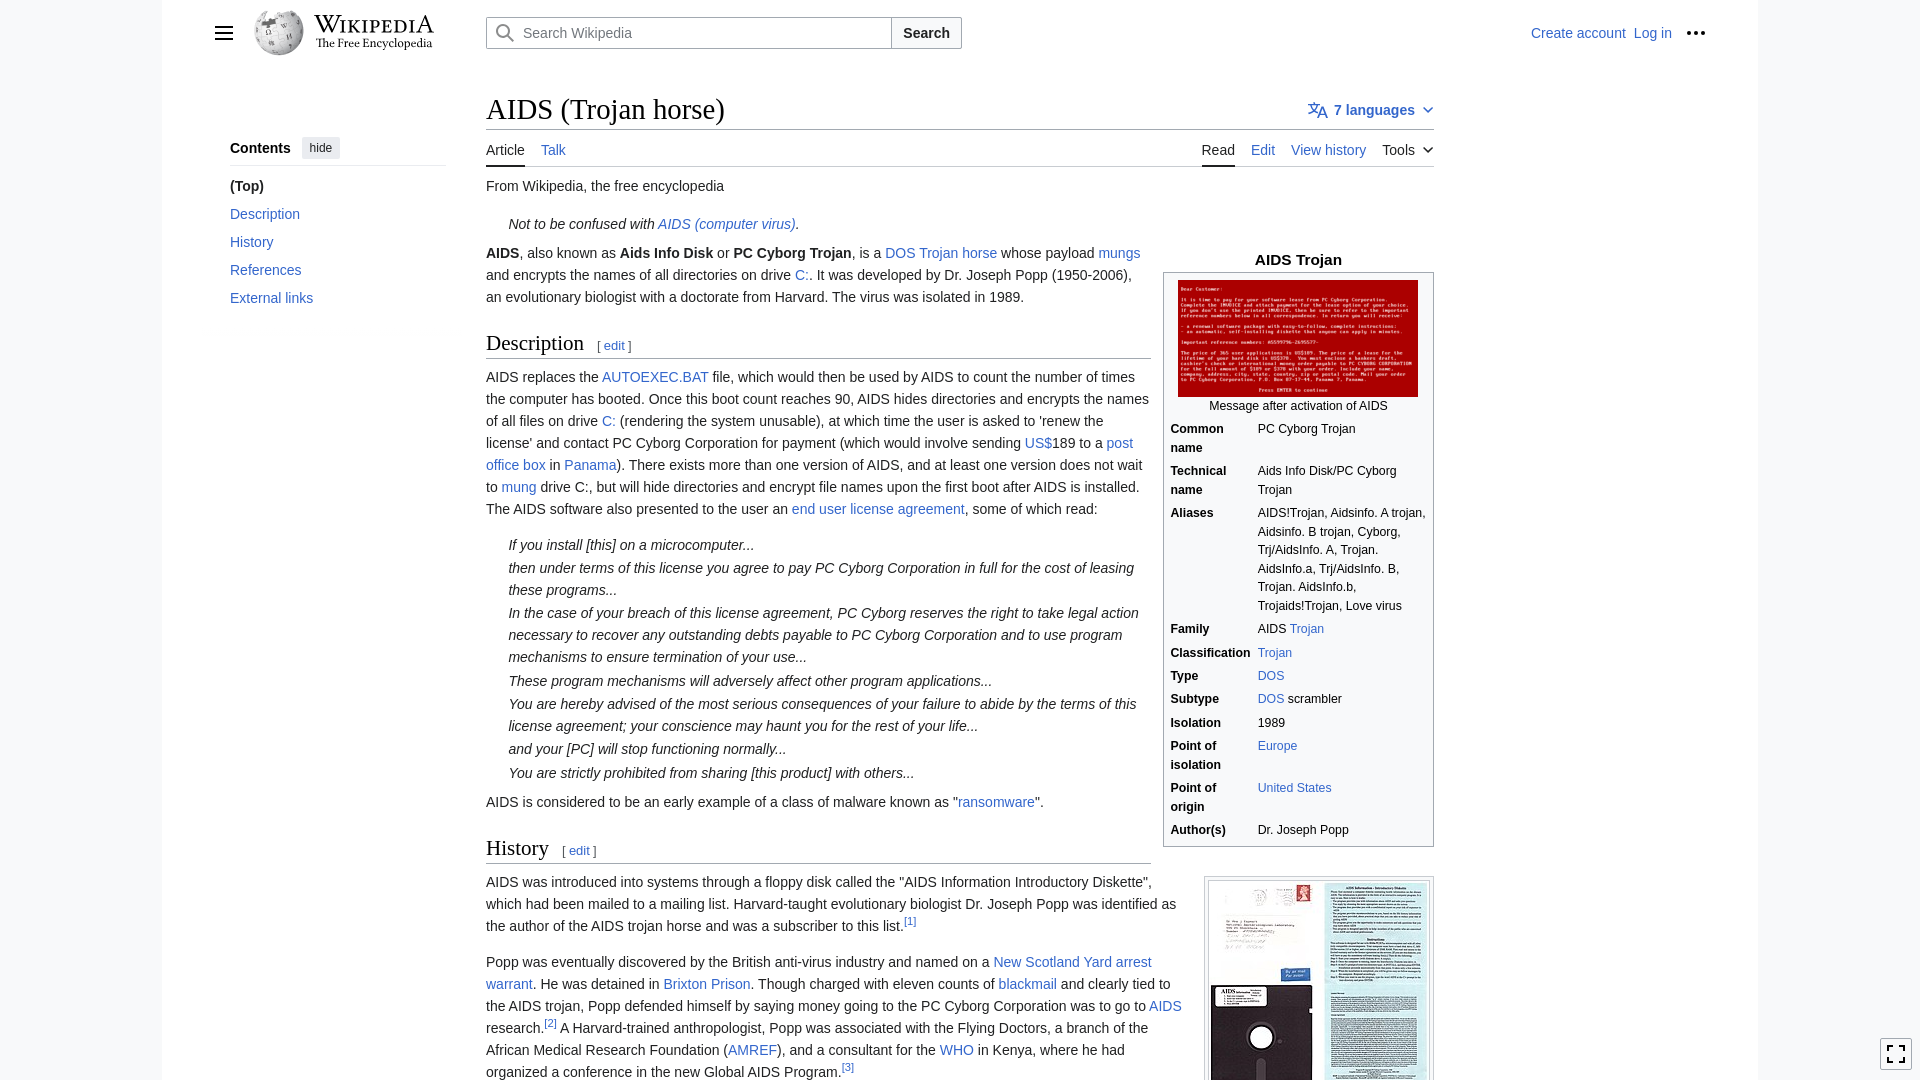Screen dimensions: 1920x1080
Task: Open the AUTOEXEC.BAT link
Action: (x=655, y=377)
